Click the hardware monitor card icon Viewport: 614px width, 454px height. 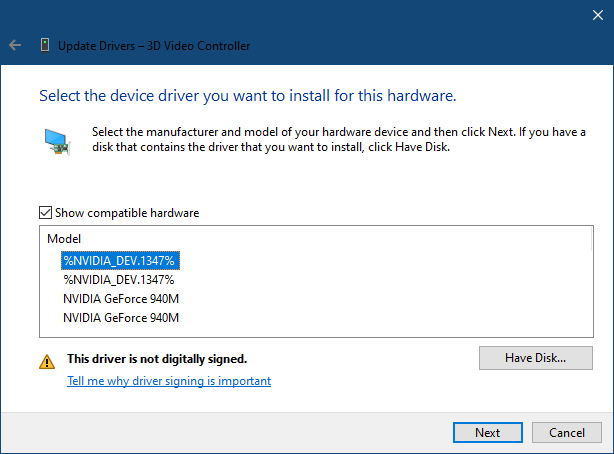coord(57,142)
